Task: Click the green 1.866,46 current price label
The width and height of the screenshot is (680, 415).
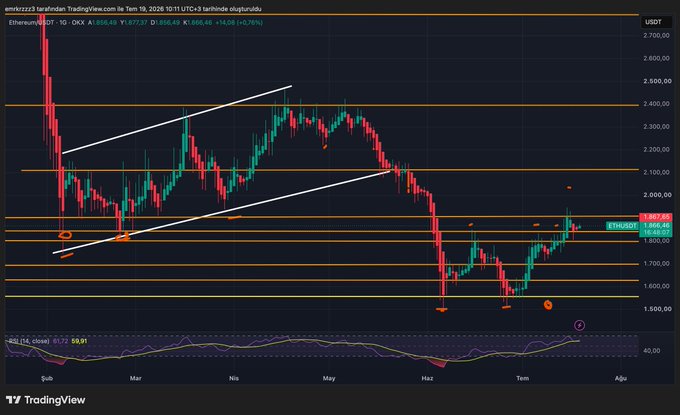Action: point(657,225)
